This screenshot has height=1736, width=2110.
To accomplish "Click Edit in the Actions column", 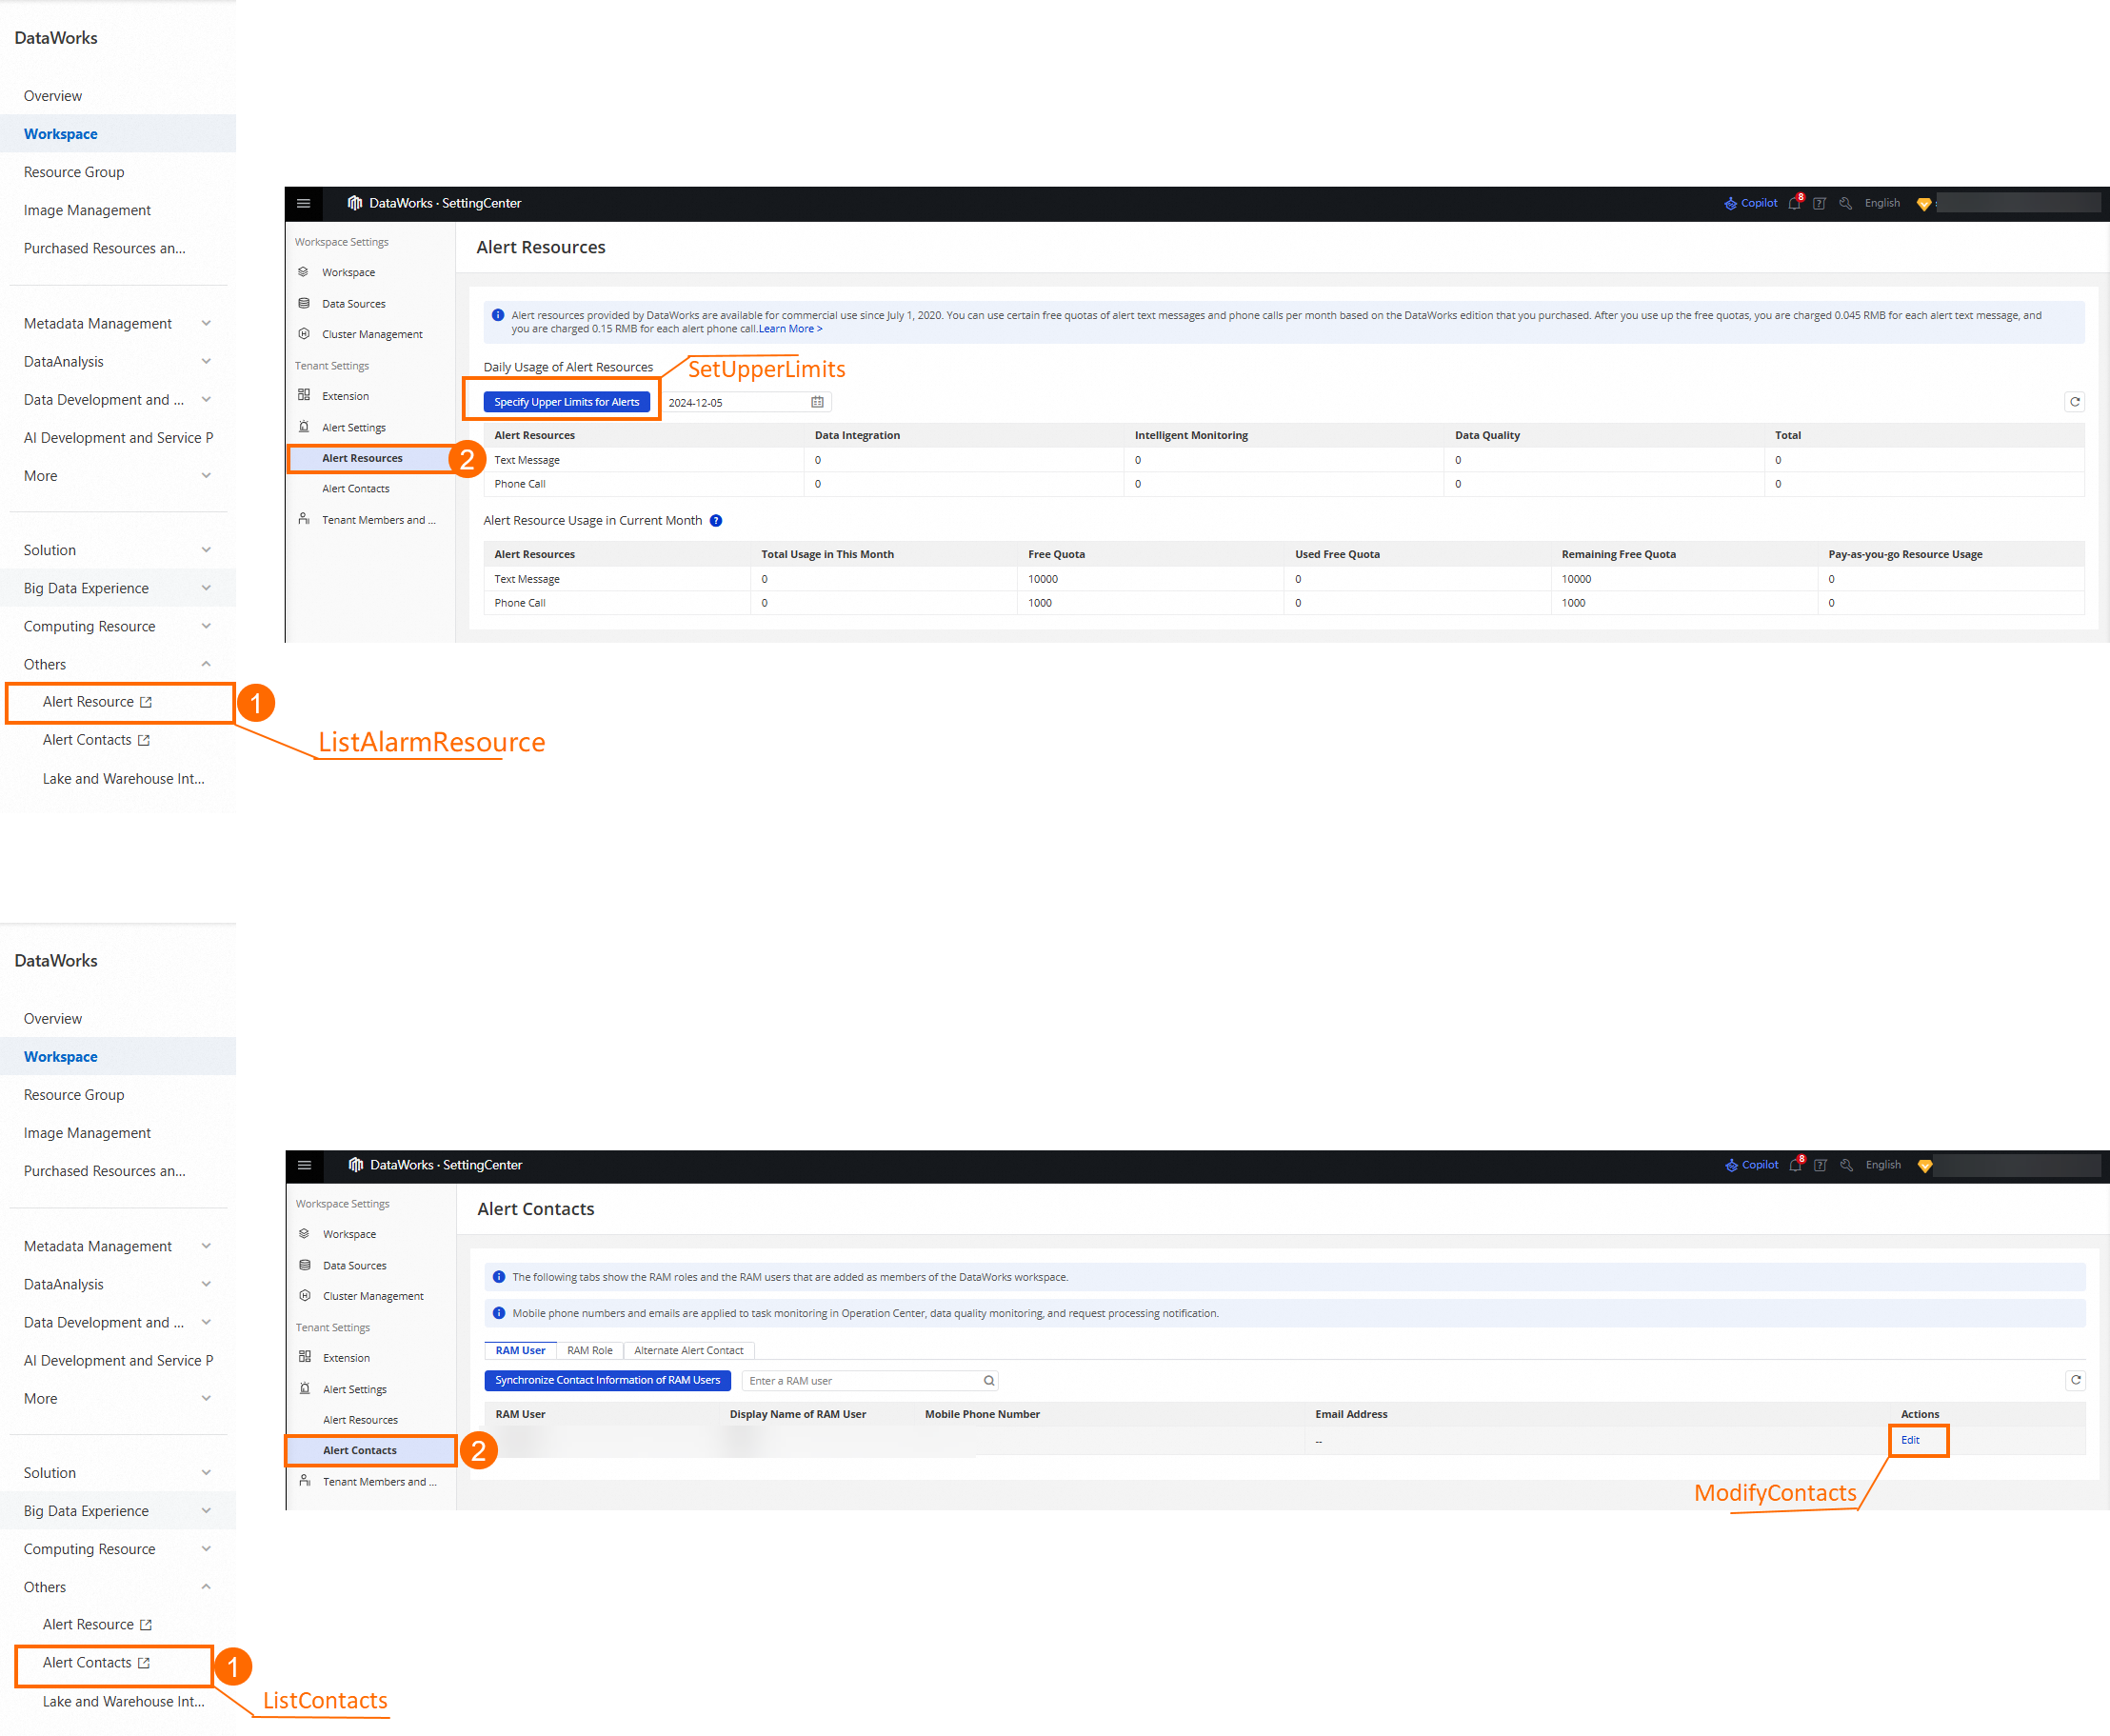I will (1910, 1440).
